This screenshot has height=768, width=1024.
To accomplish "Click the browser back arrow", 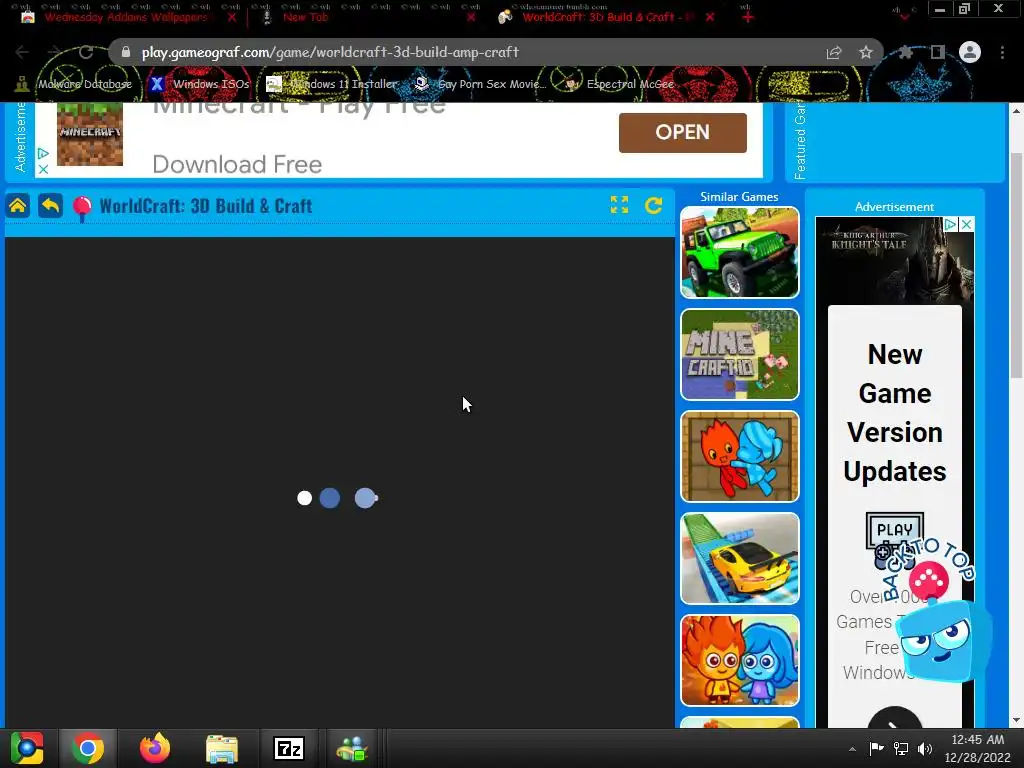I will click(22, 52).
